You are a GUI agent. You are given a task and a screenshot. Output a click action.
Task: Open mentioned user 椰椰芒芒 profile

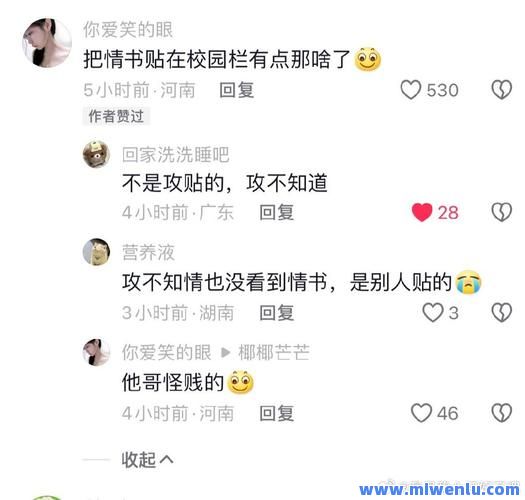pyautogui.click(x=274, y=352)
